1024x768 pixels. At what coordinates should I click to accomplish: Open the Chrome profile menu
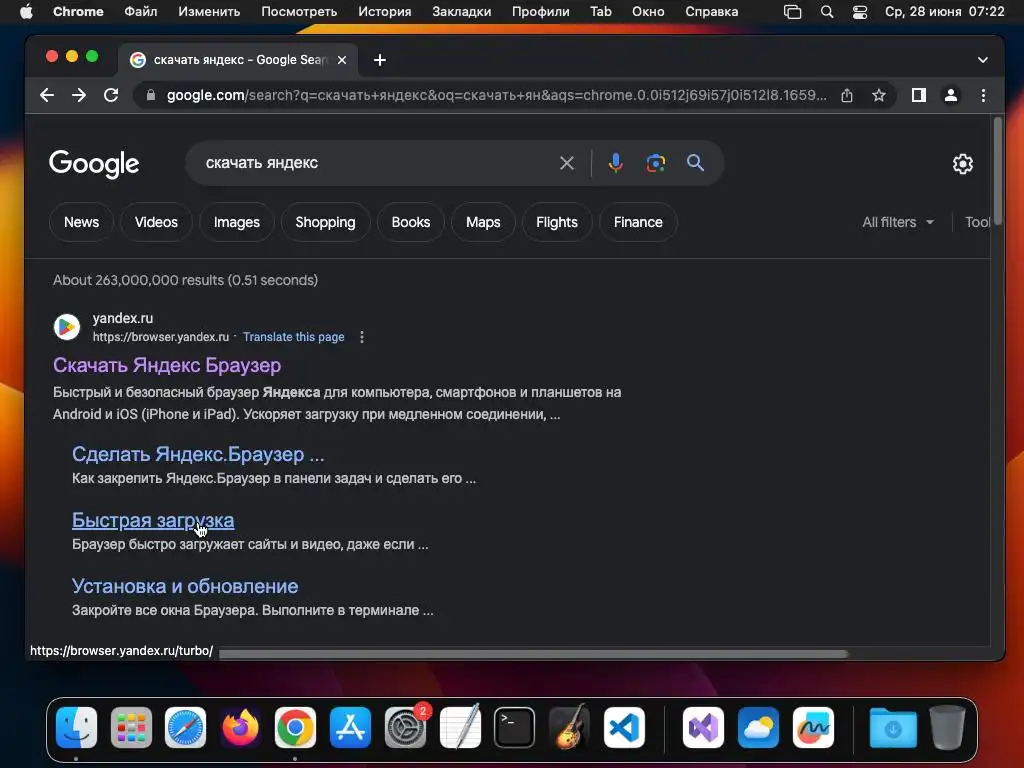tap(951, 95)
